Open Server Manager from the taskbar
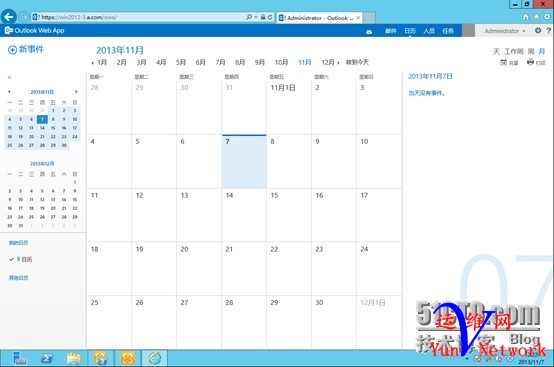Image resolution: width=554 pixels, height=367 pixels. click(x=19, y=358)
